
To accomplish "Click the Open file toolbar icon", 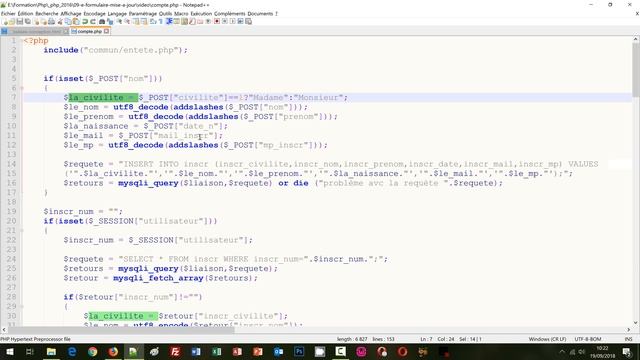I will click(12, 21).
